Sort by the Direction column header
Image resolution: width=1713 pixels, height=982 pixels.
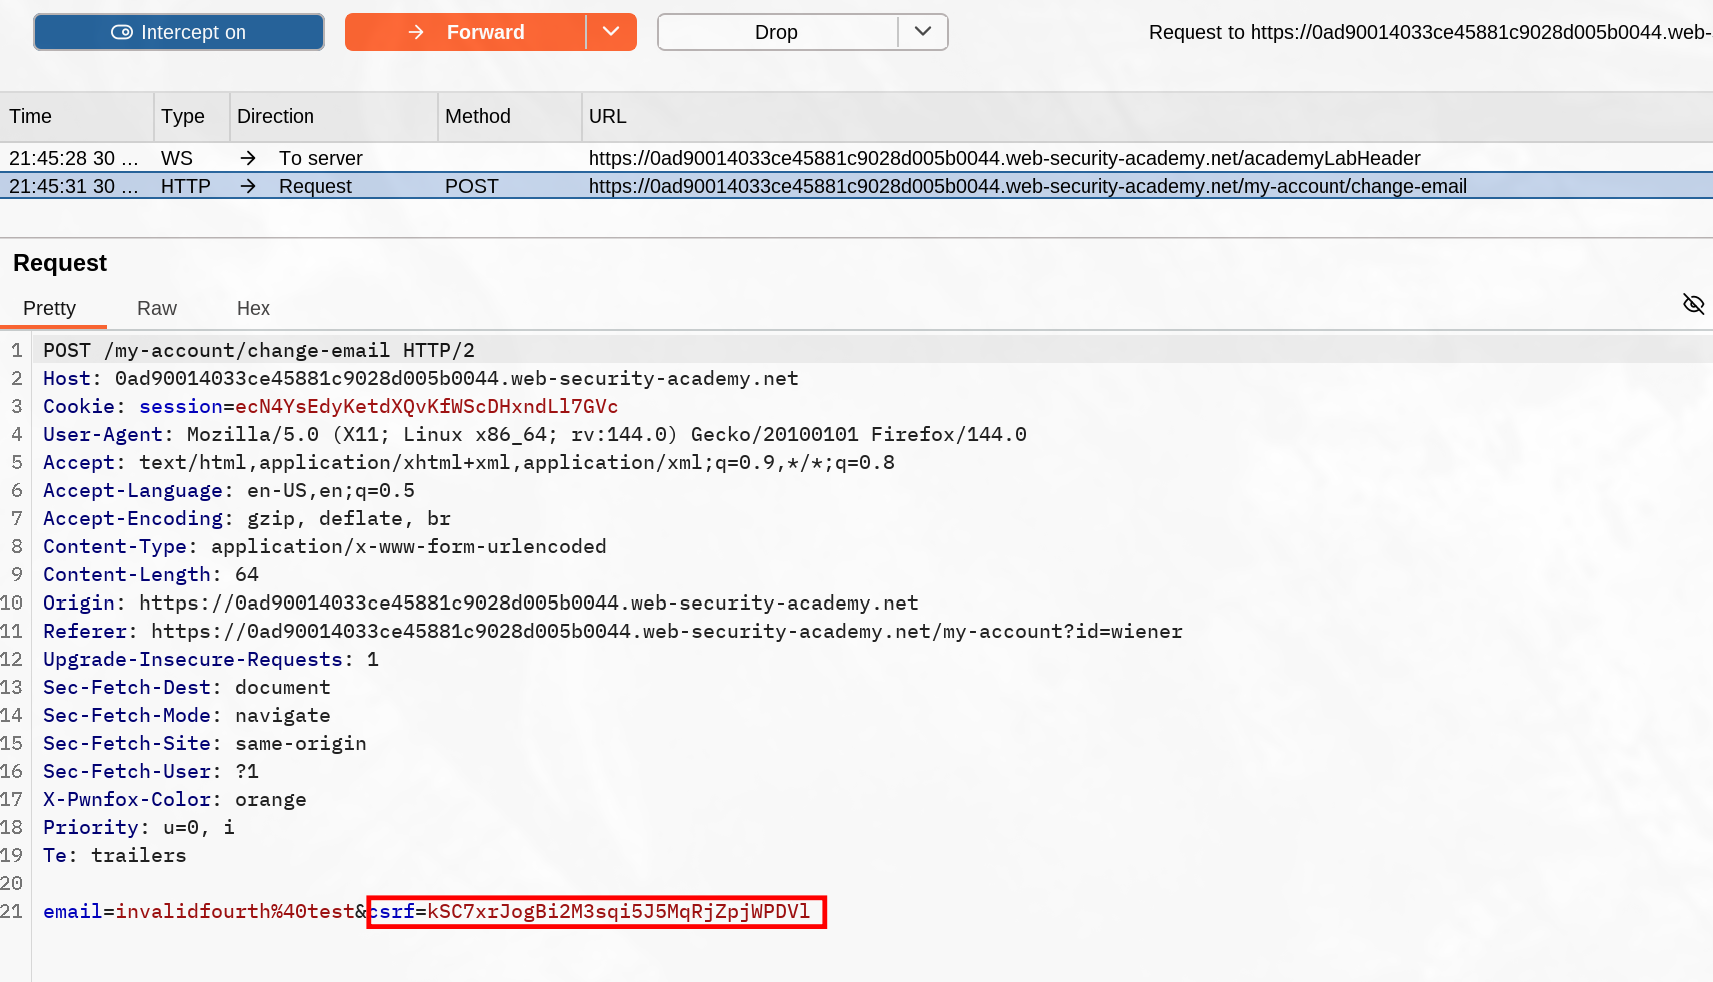pos(276,116)
